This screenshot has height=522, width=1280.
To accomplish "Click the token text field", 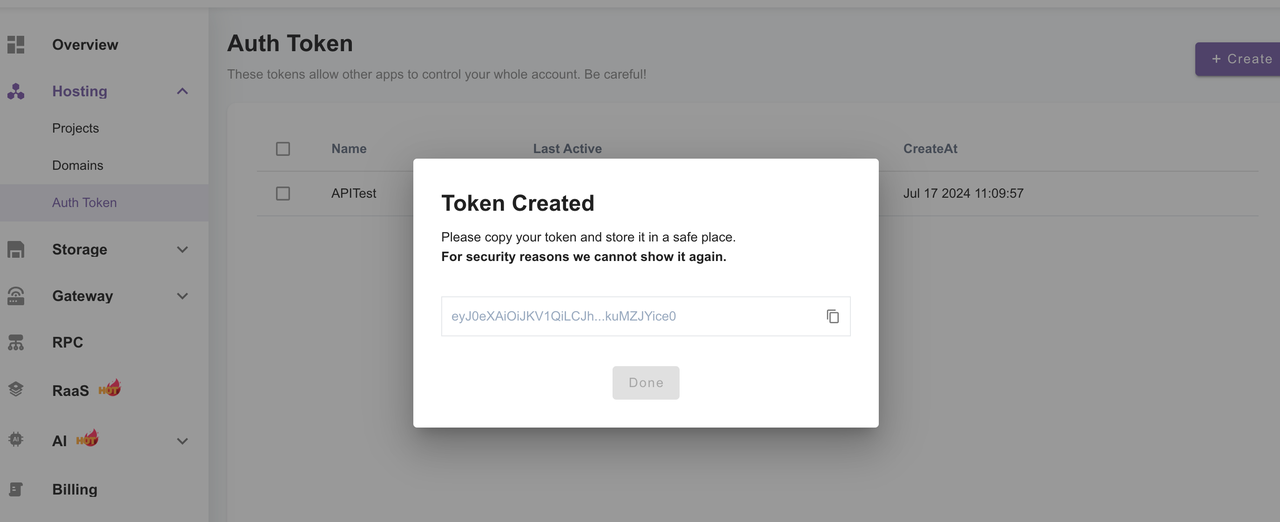I will tap(630, 316).
